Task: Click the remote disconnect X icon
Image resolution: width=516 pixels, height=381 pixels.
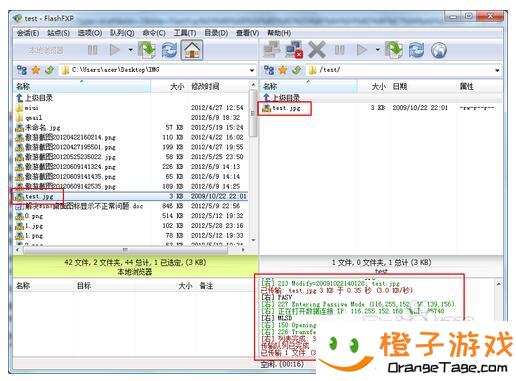Action: coord(316,50)
